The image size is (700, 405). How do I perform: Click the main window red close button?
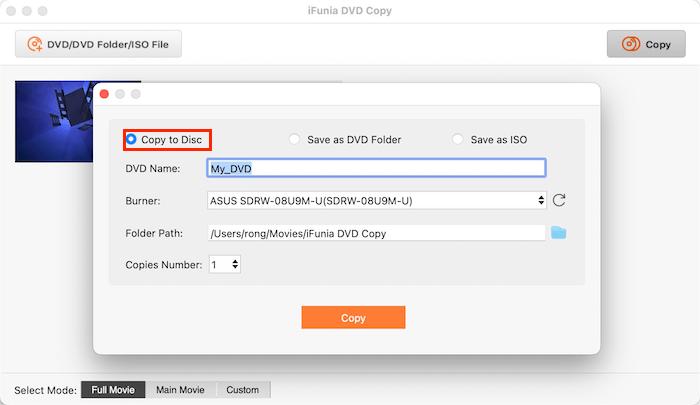click(12, 10)
